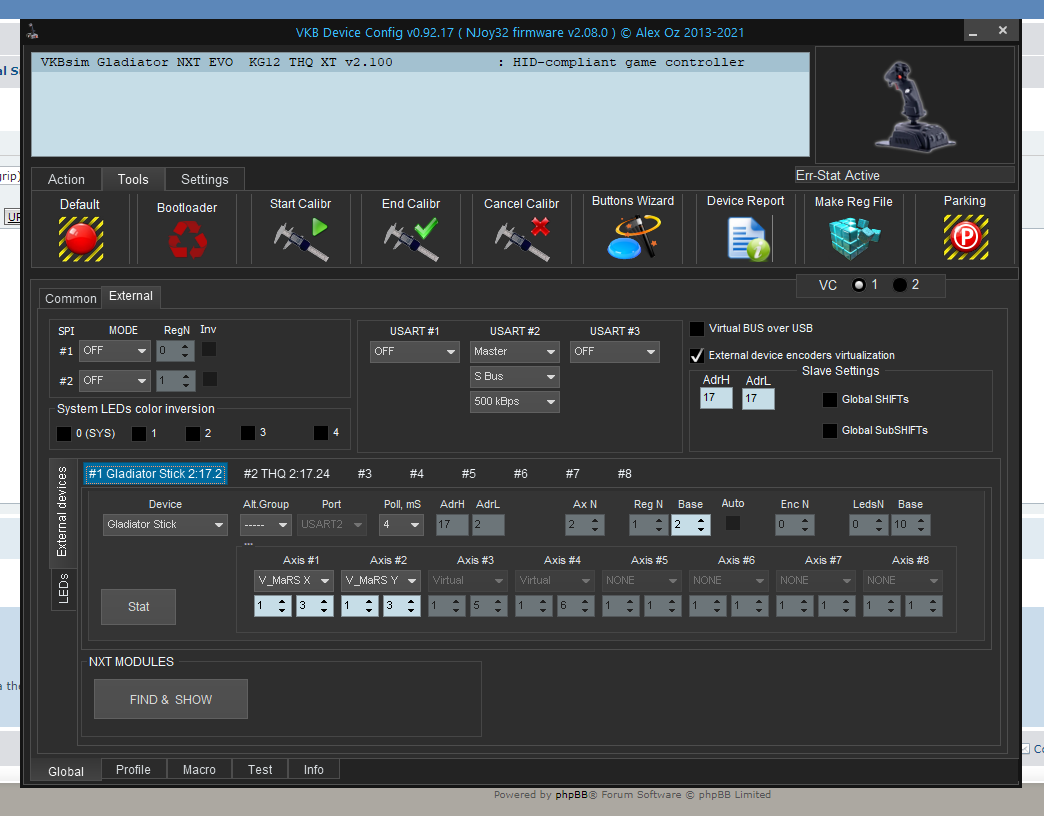Click the Default red button icon
1044x816 pixels.
(x=80, y=238)
